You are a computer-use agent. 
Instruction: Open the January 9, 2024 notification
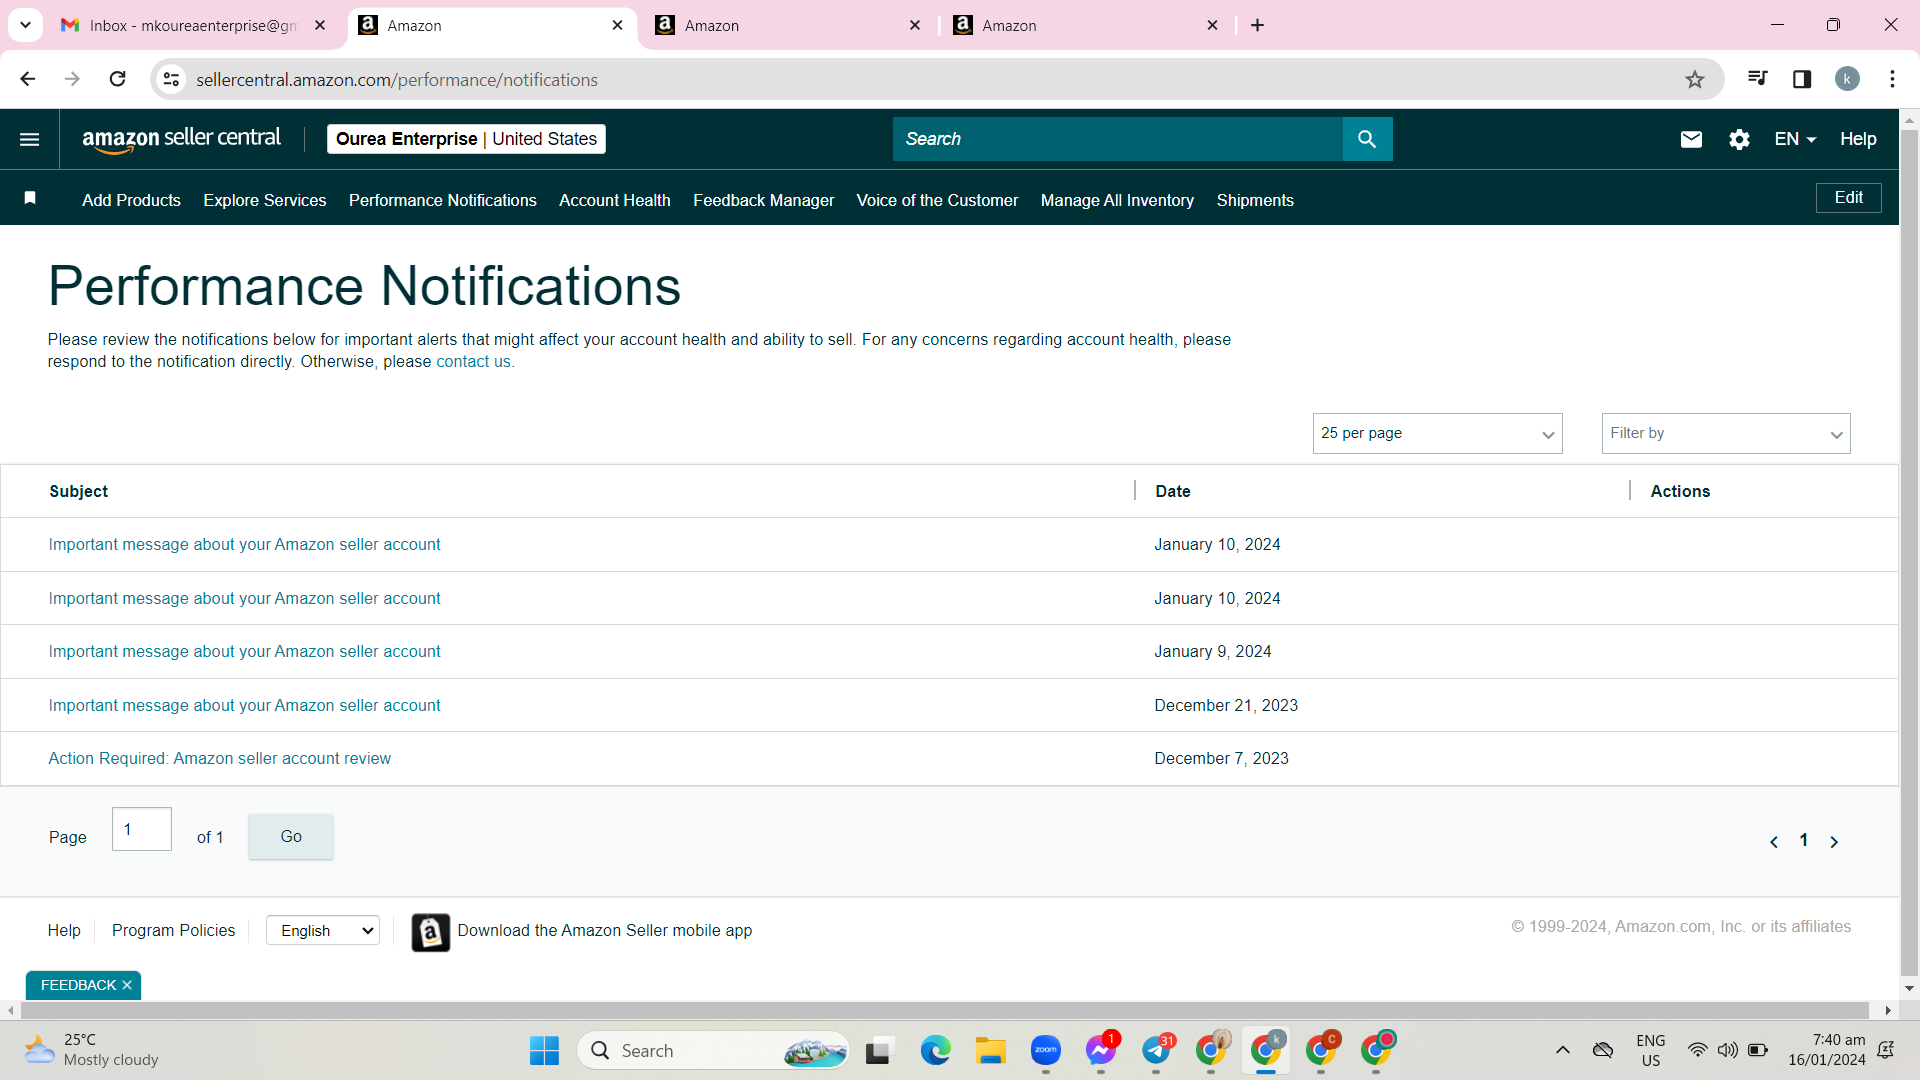click(x=244, y=652)
